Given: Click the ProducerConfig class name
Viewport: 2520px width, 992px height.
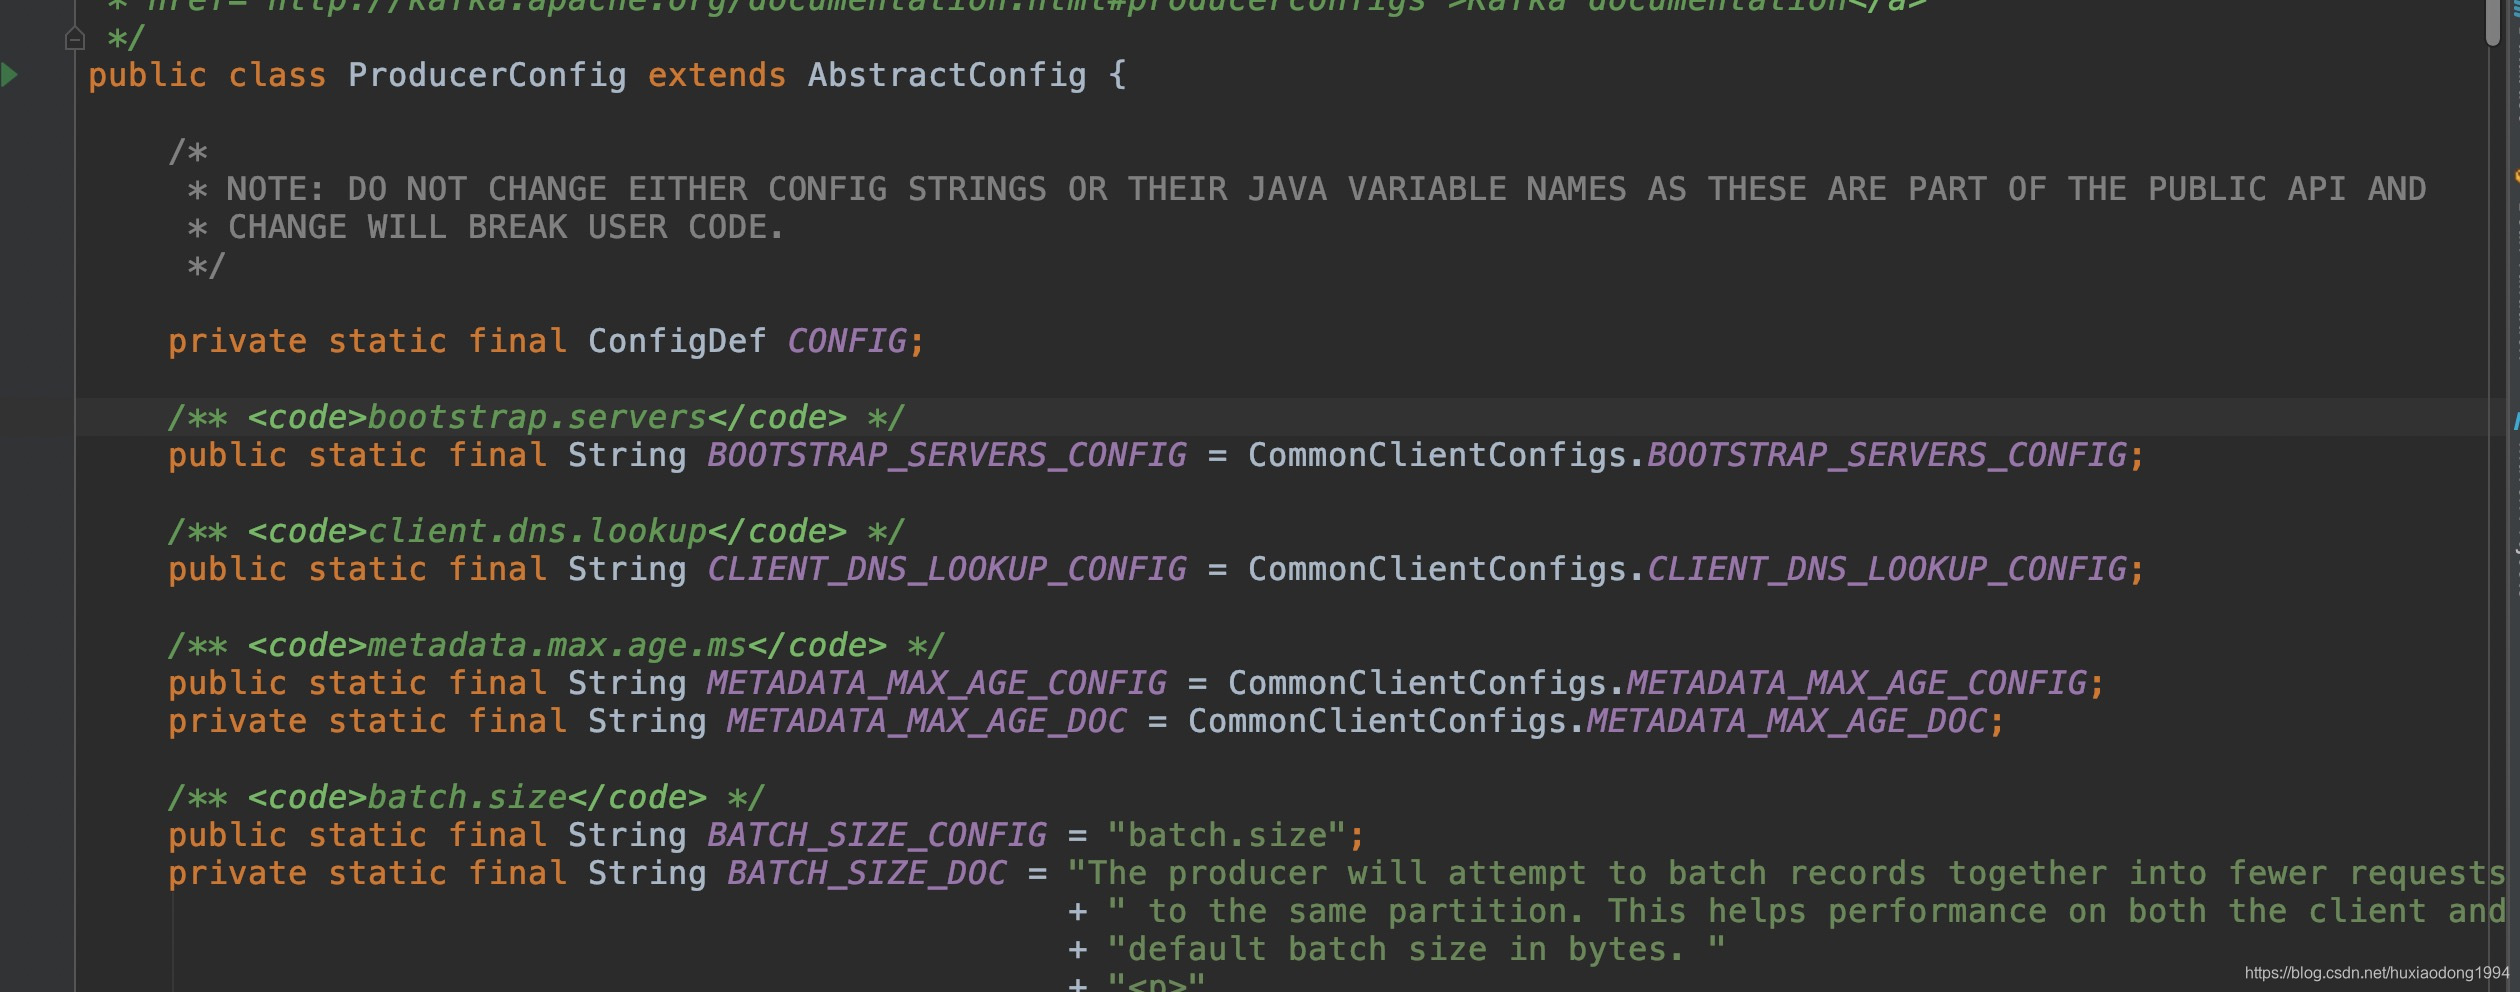Looking at the screenshot, I should pyautogui.click(x=487, y=75).
